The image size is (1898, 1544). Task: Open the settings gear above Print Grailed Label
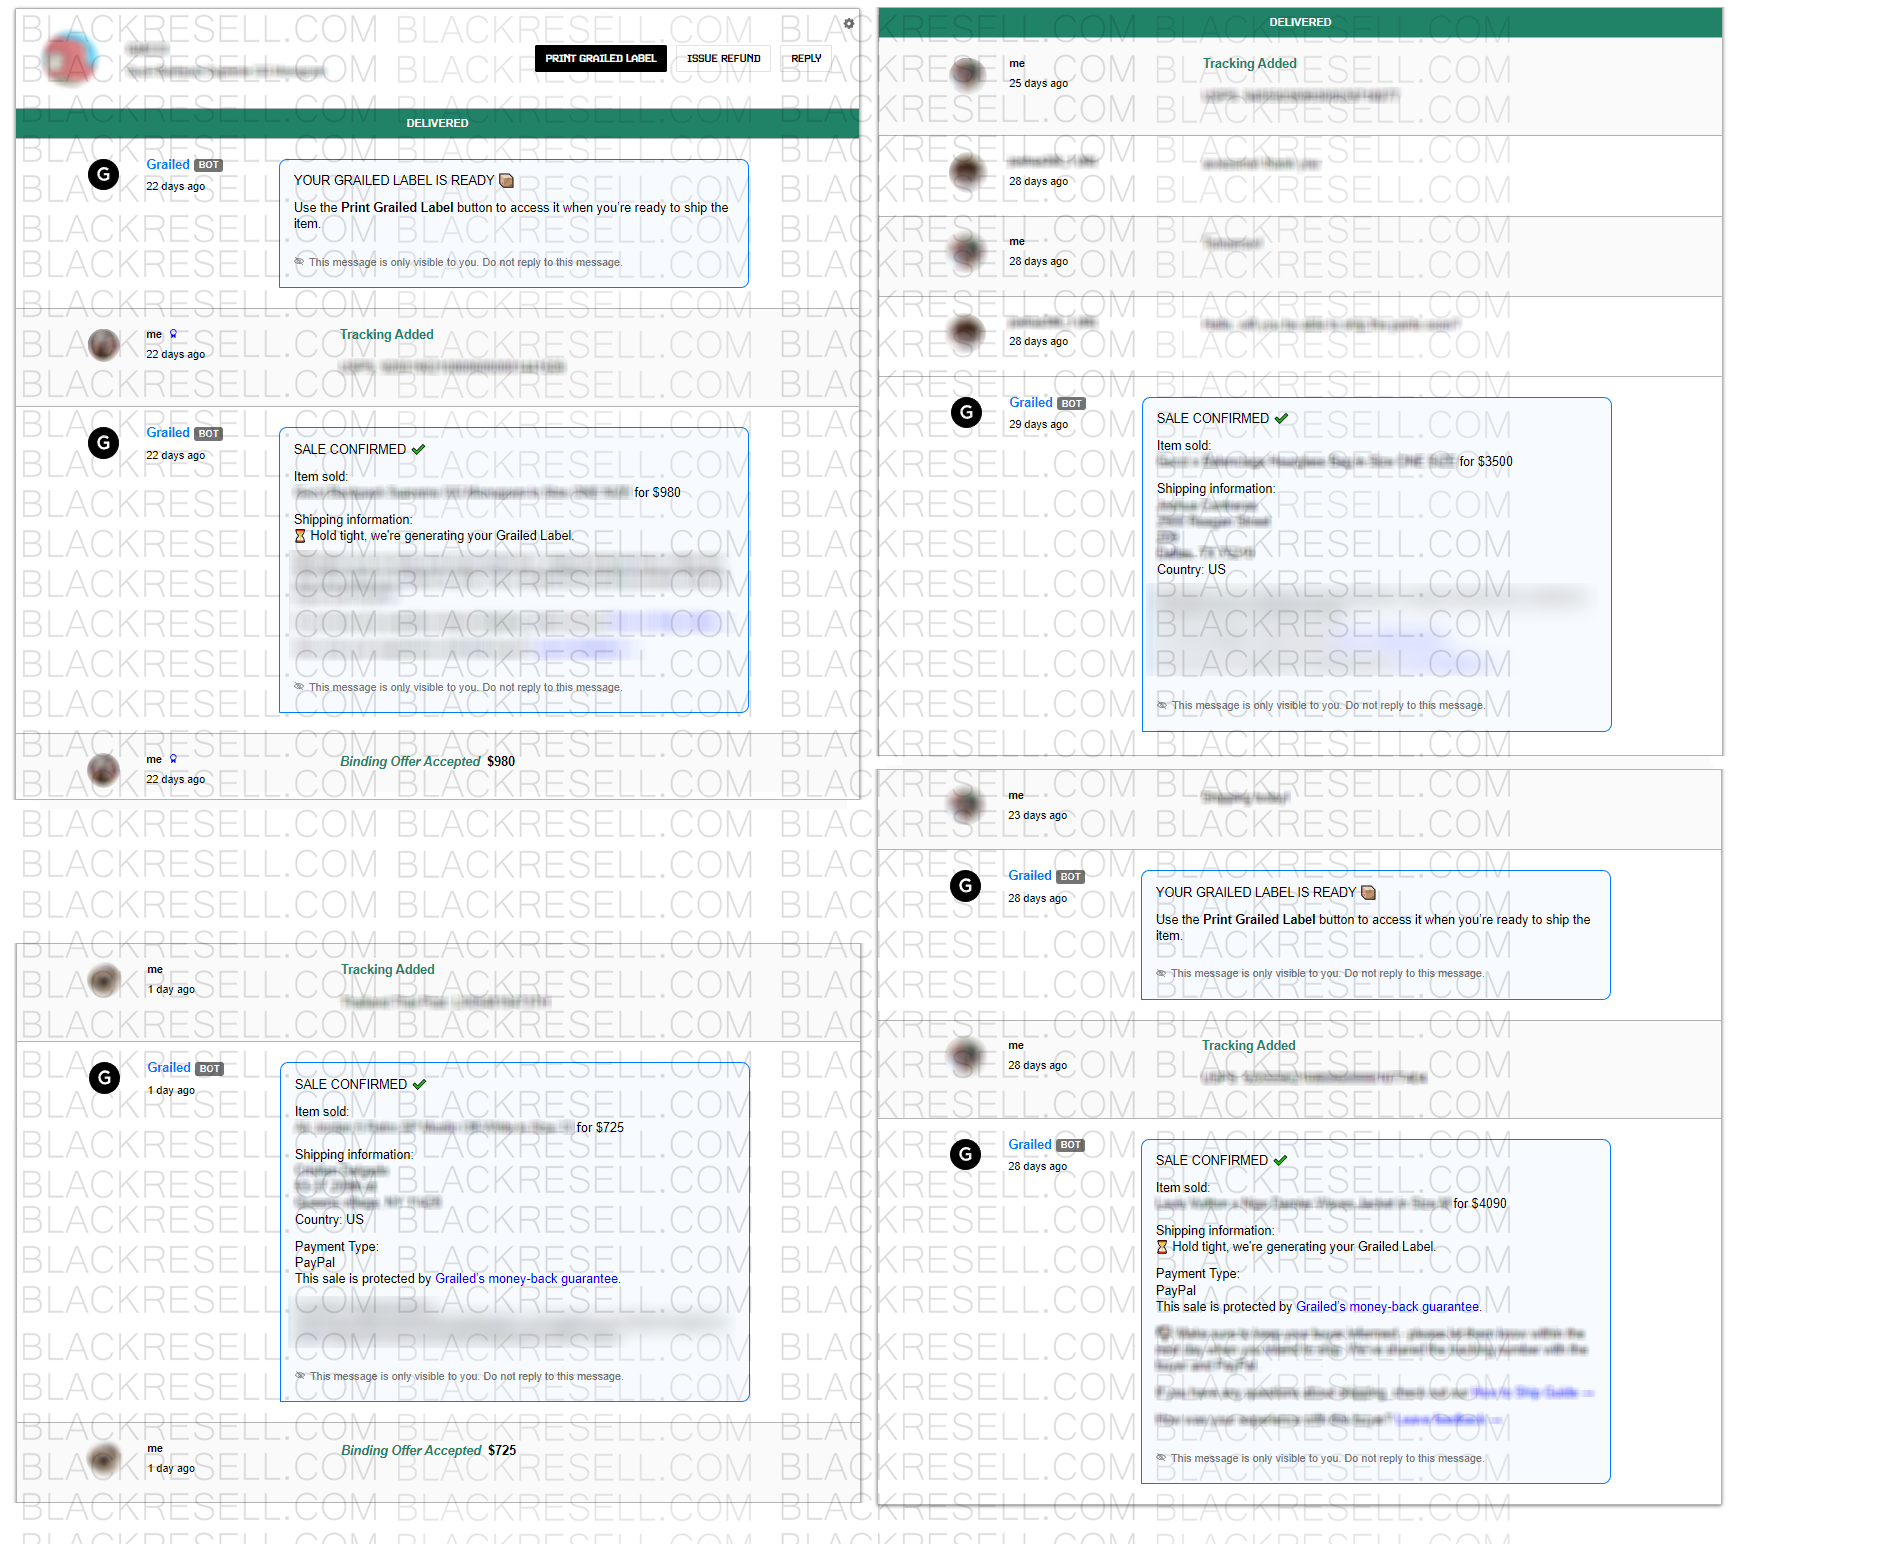pyautogui.click(x=849, y=23)
